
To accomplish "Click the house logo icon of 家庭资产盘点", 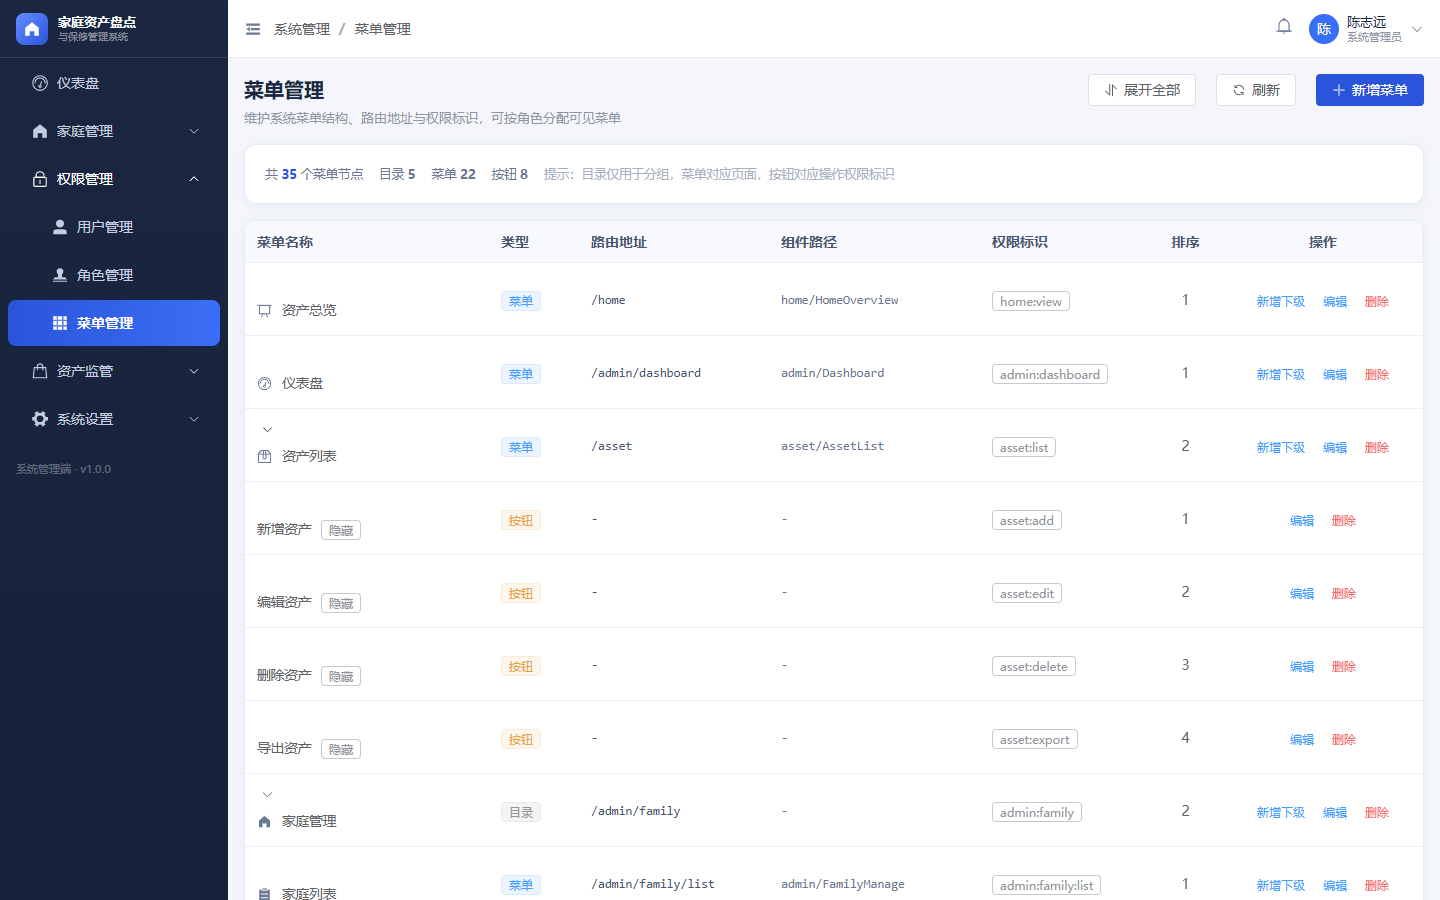I will tap(32, 29).
